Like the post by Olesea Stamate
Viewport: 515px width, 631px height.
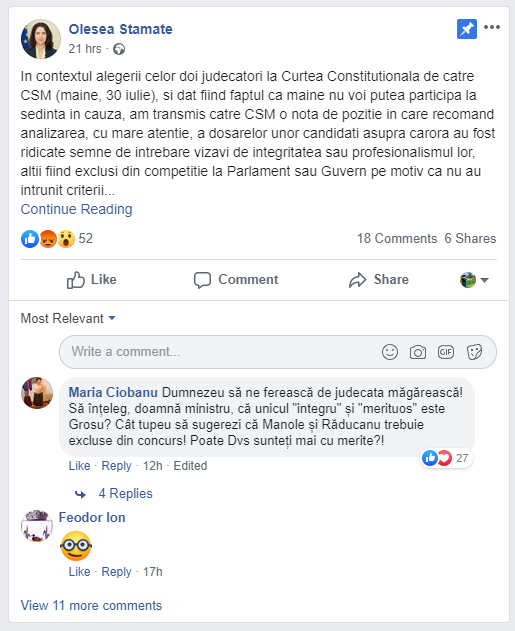click(92, 280)
